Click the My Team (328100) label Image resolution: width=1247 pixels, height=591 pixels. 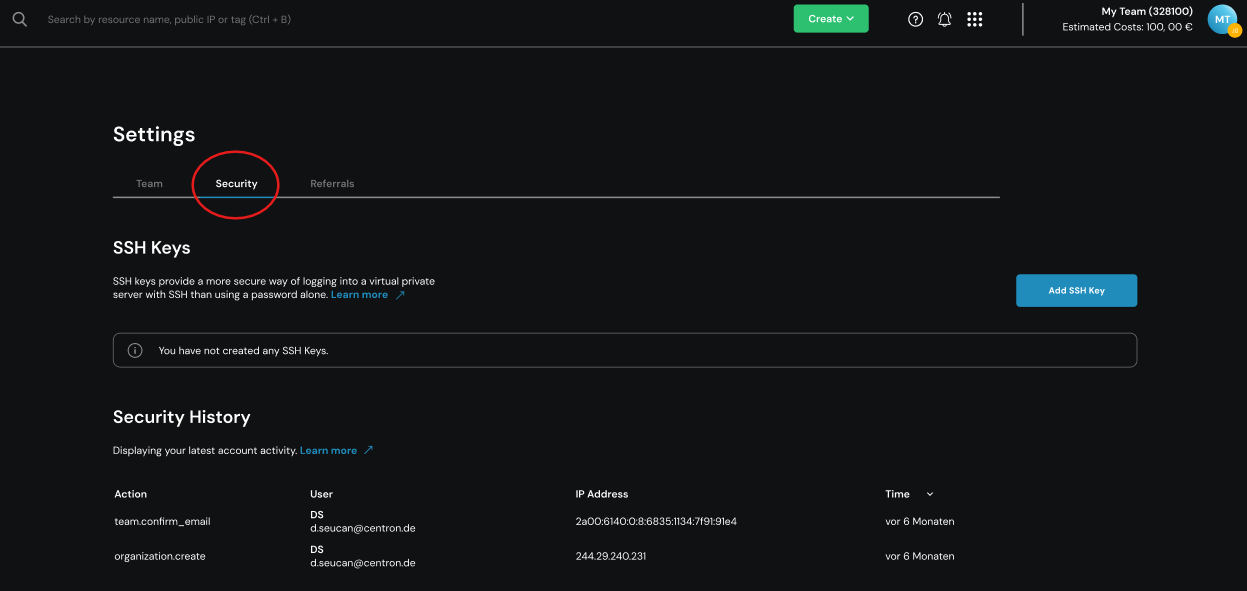(1146, 12)
